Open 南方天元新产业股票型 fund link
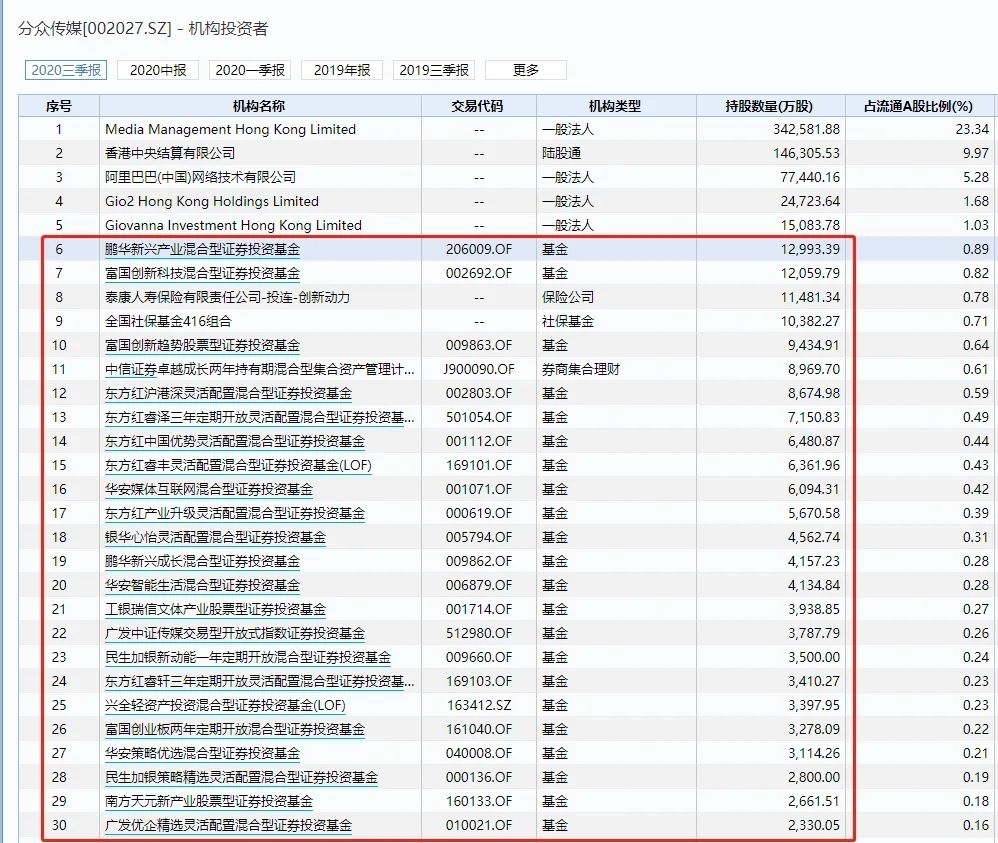Screen dimensions: 998x843 (209, 801)
